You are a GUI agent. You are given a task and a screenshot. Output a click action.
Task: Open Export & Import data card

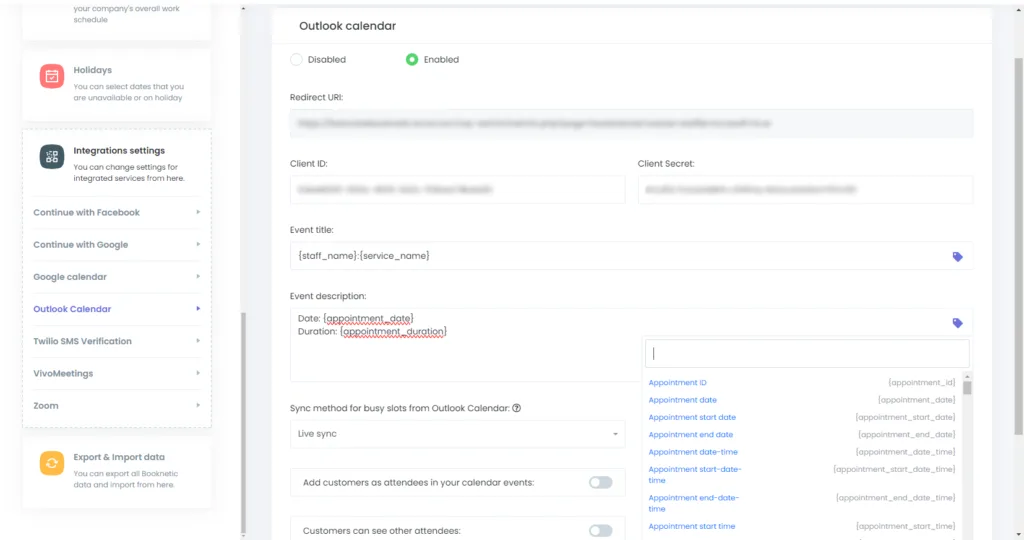(x=117, y=471)
